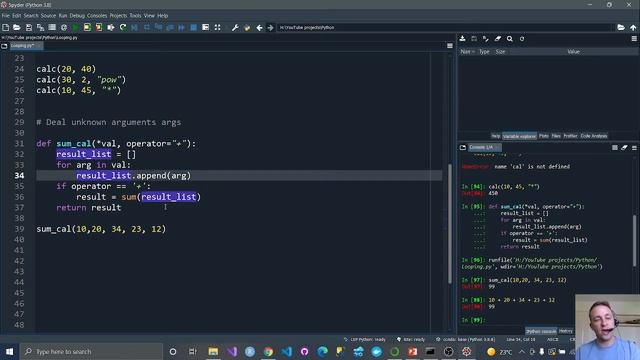Open the Variable explorer options hamburger menu
This screenshot has width=640, height=360.
tap(634, 39)
